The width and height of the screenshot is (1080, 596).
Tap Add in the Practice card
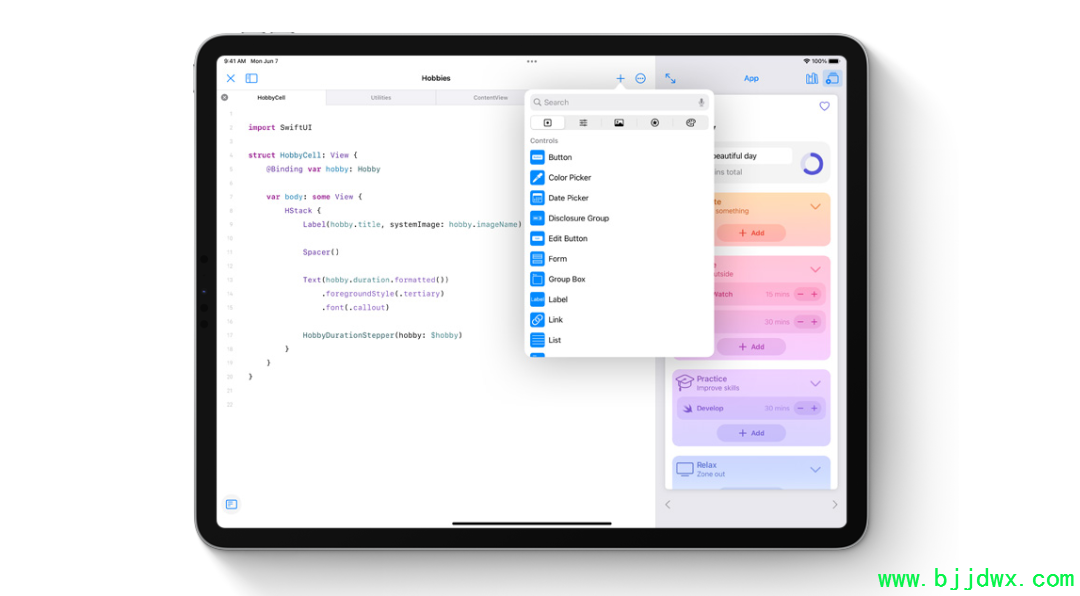(x=751, y=433)
